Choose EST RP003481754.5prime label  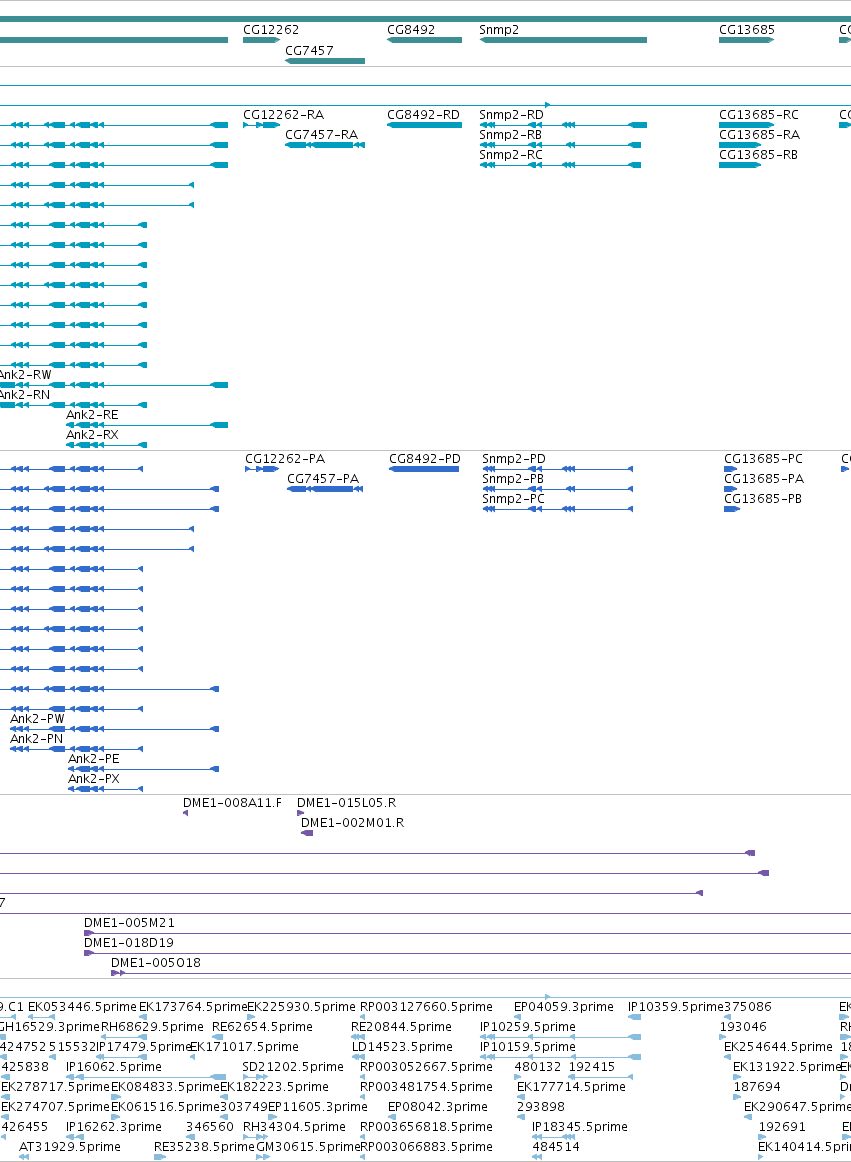(x=426, y=1087)
